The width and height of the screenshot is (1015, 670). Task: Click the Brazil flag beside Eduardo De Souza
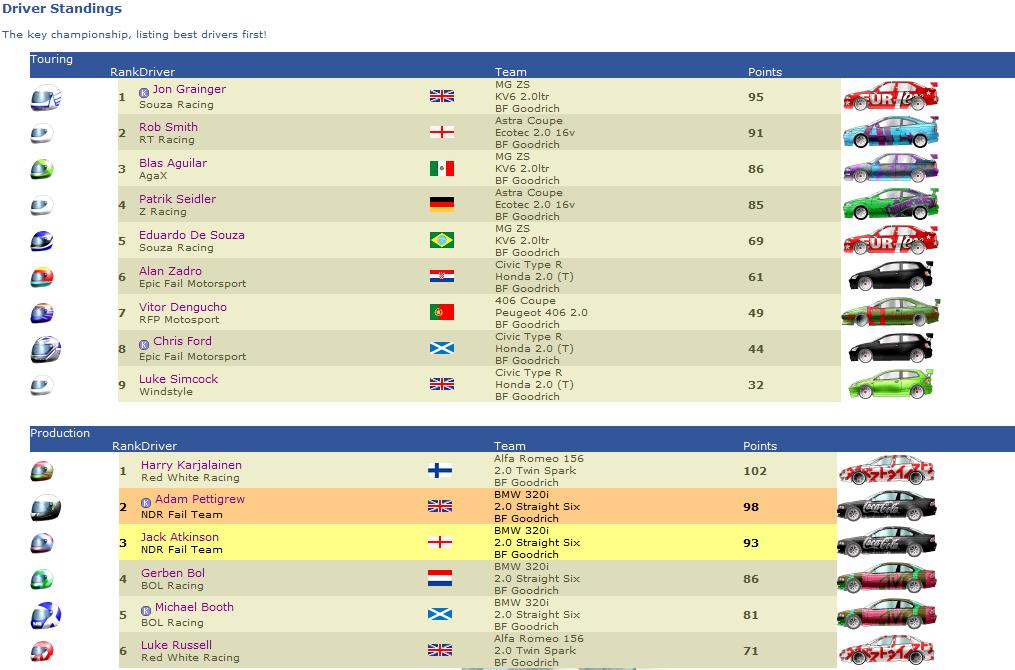pos(441,240)
